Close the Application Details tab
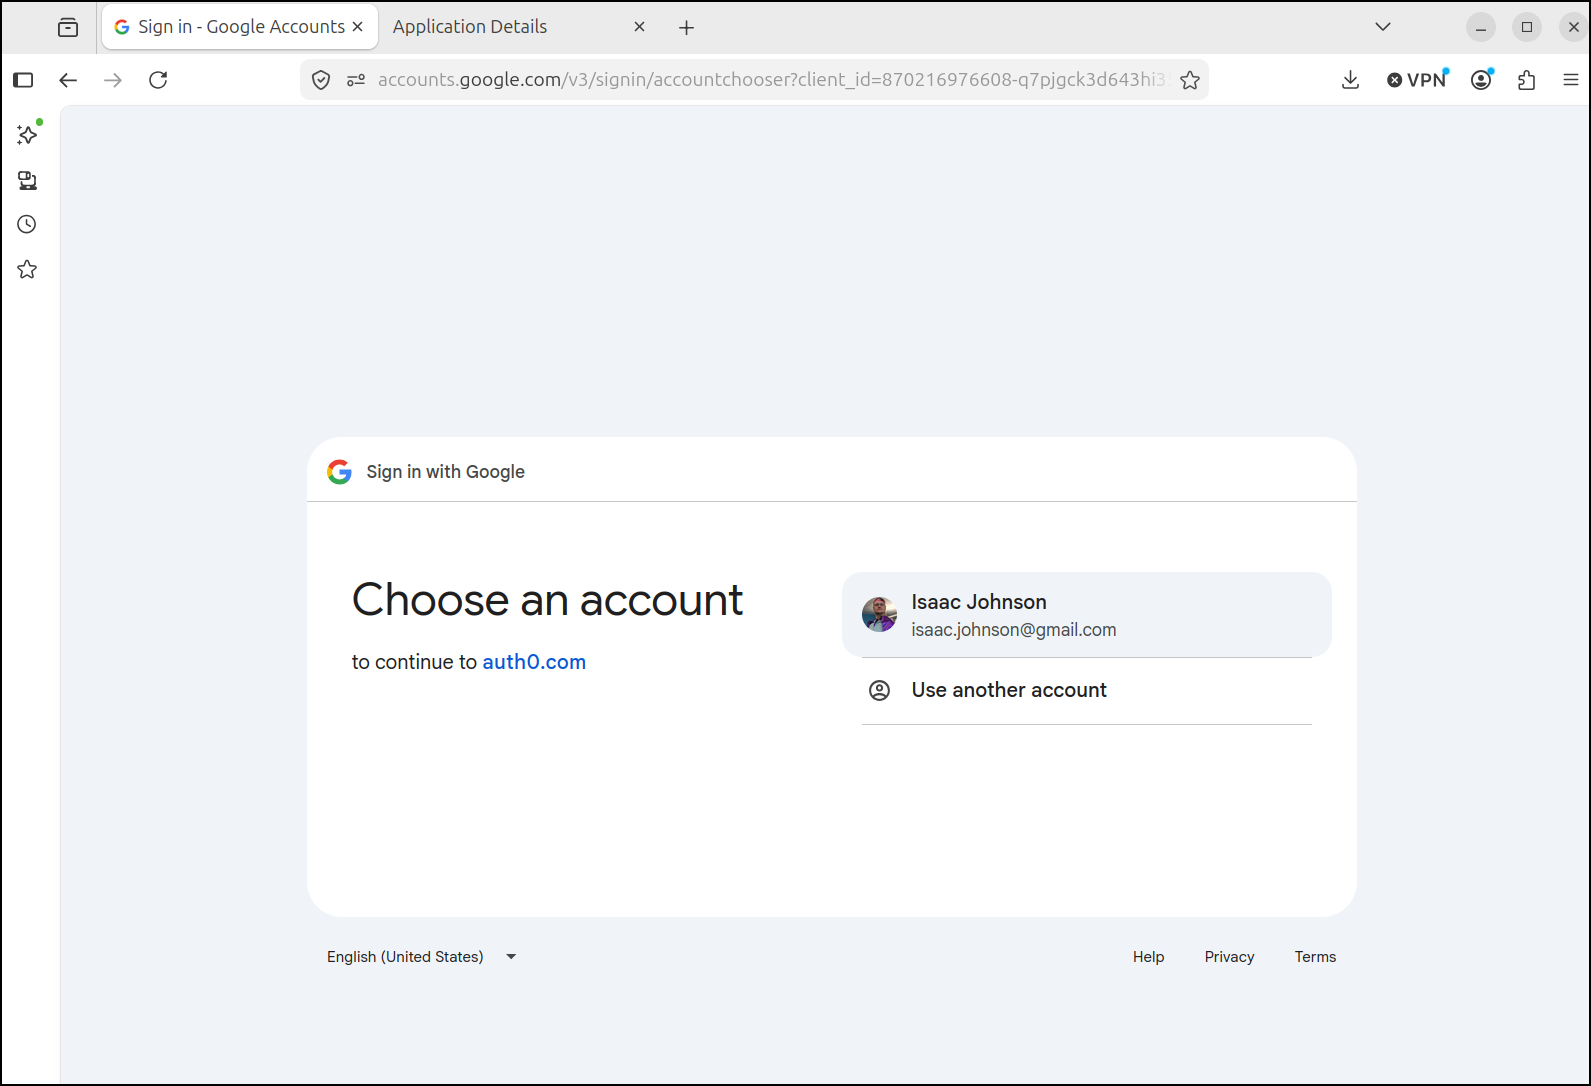The width and height of the screenshot is (1591, 1086). coord(640,27)
